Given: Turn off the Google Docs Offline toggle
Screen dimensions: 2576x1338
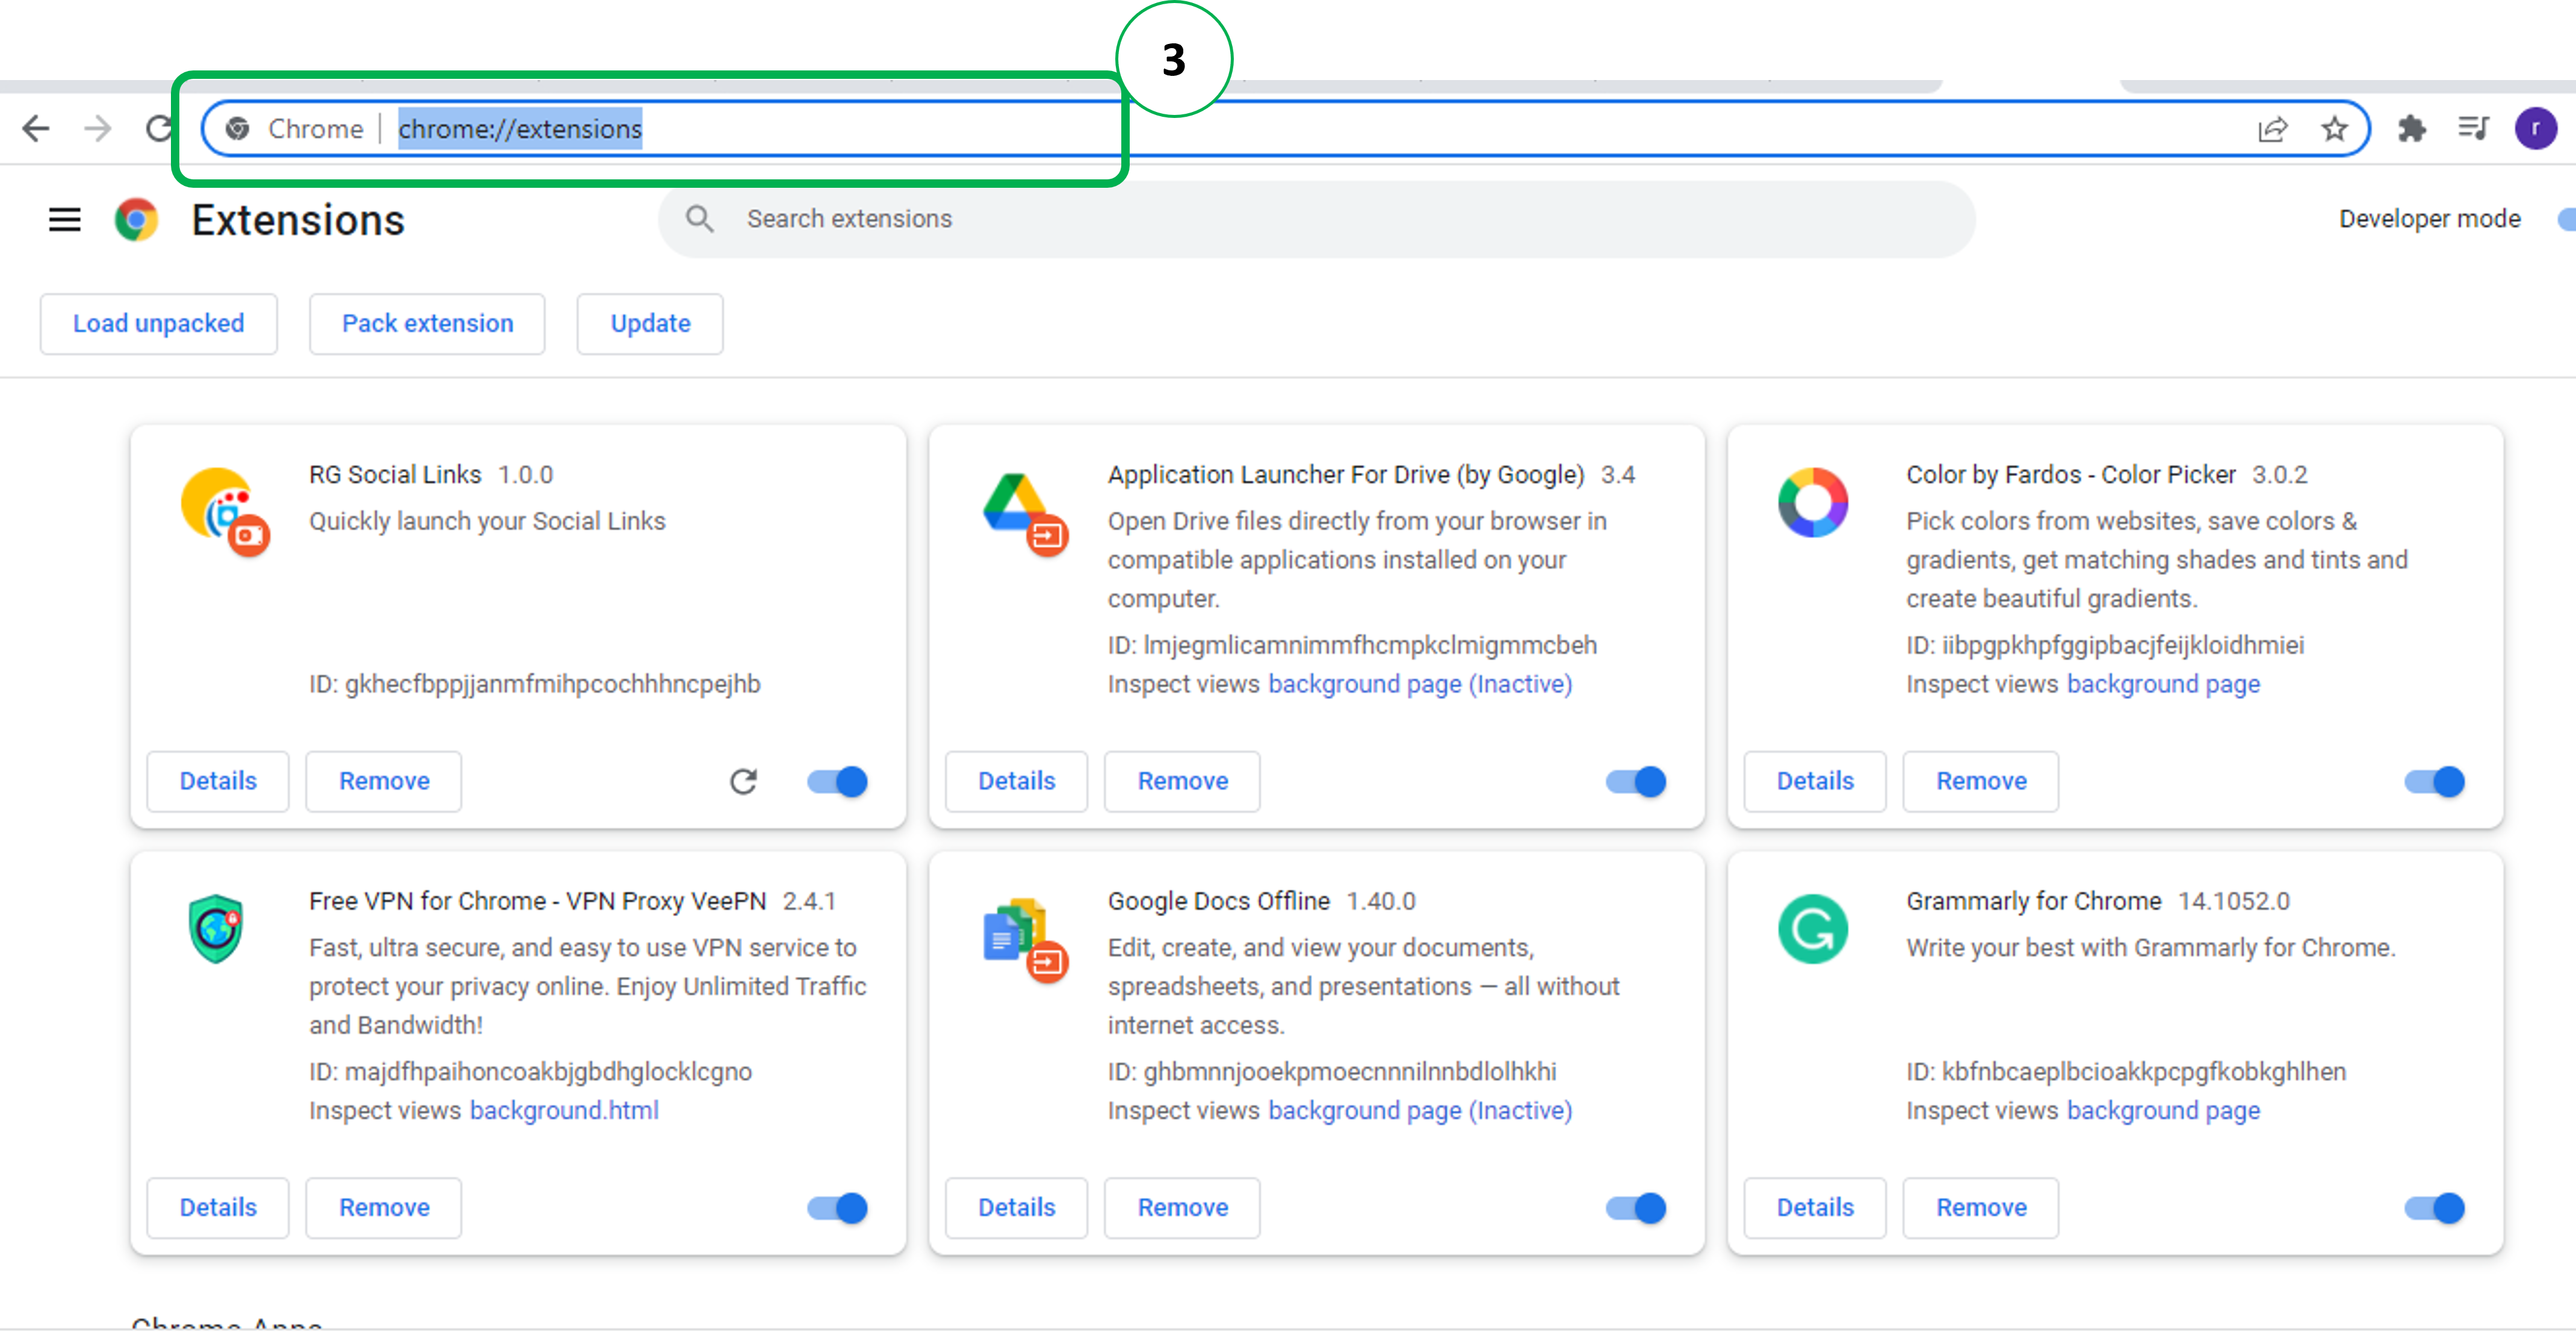Looking at the screenshot, I should (x=1636, y=1207).
